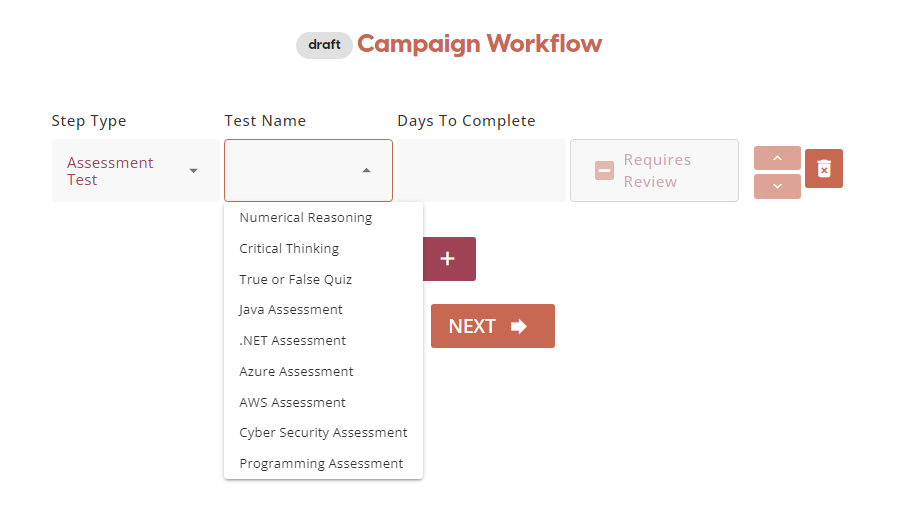
Task: Toggle the Requires Review checkbox
Action: coord(604,171)
